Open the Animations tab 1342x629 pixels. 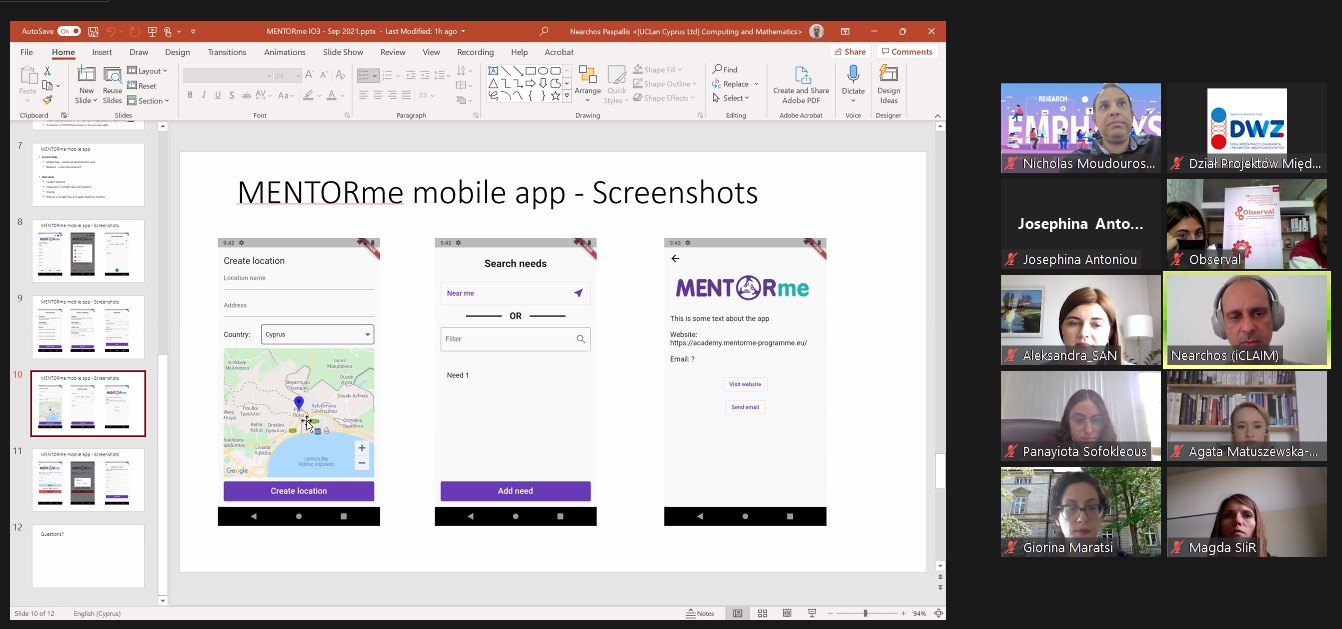(x=285, y=52)
